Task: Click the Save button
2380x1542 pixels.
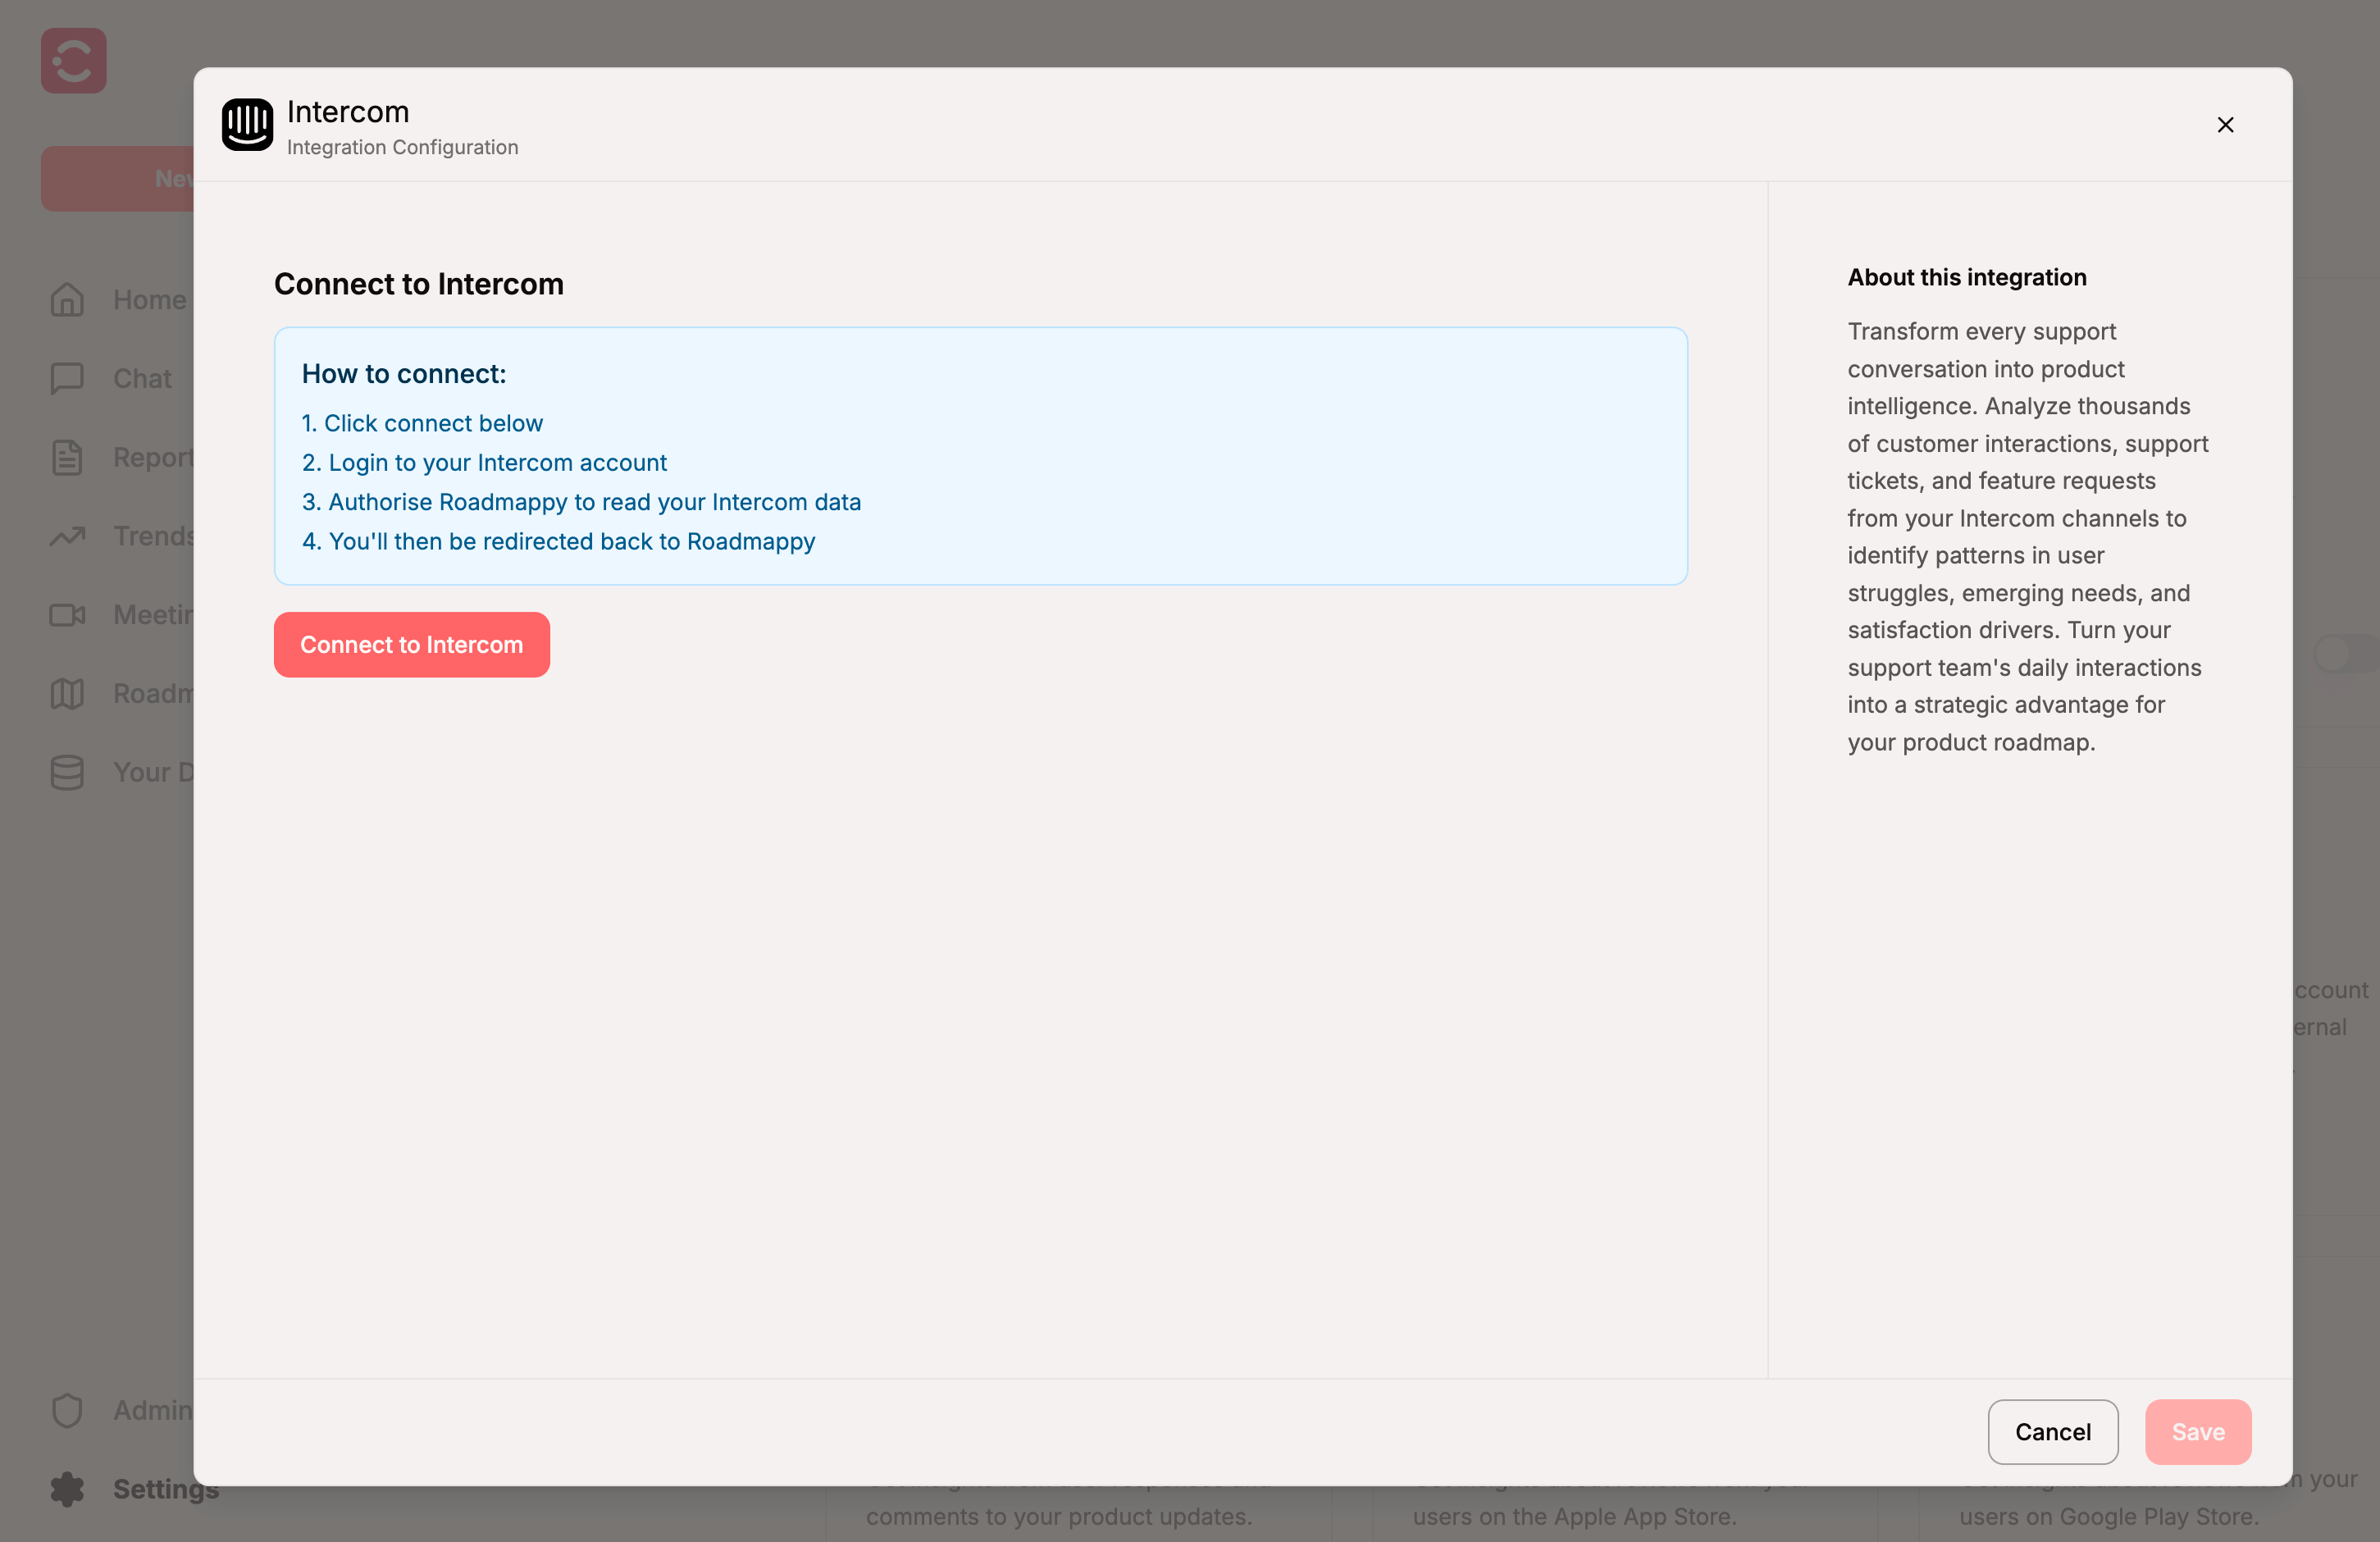Action: coord(2198,1432)
